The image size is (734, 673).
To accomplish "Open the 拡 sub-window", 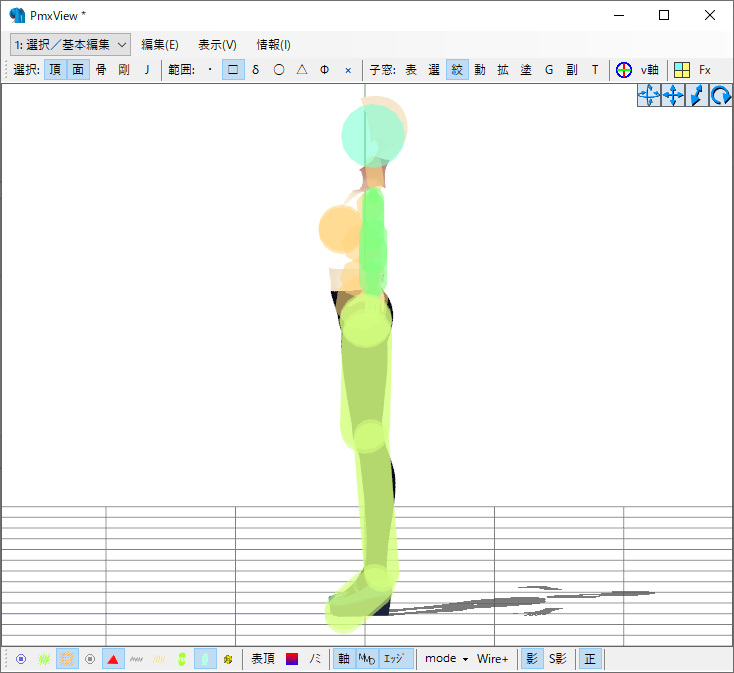I will [503, 70].
